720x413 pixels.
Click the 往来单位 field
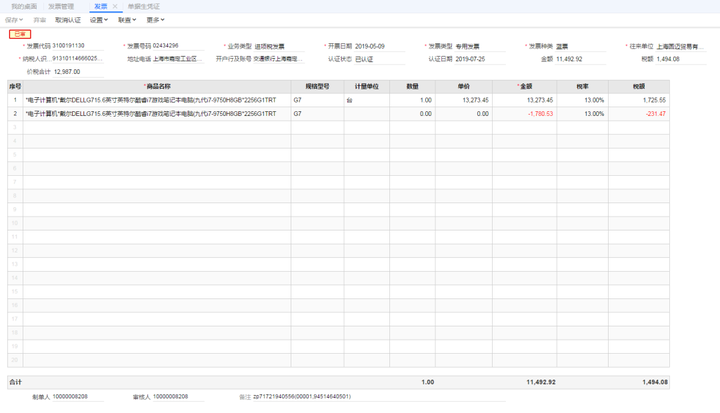(x=681, y=46)
